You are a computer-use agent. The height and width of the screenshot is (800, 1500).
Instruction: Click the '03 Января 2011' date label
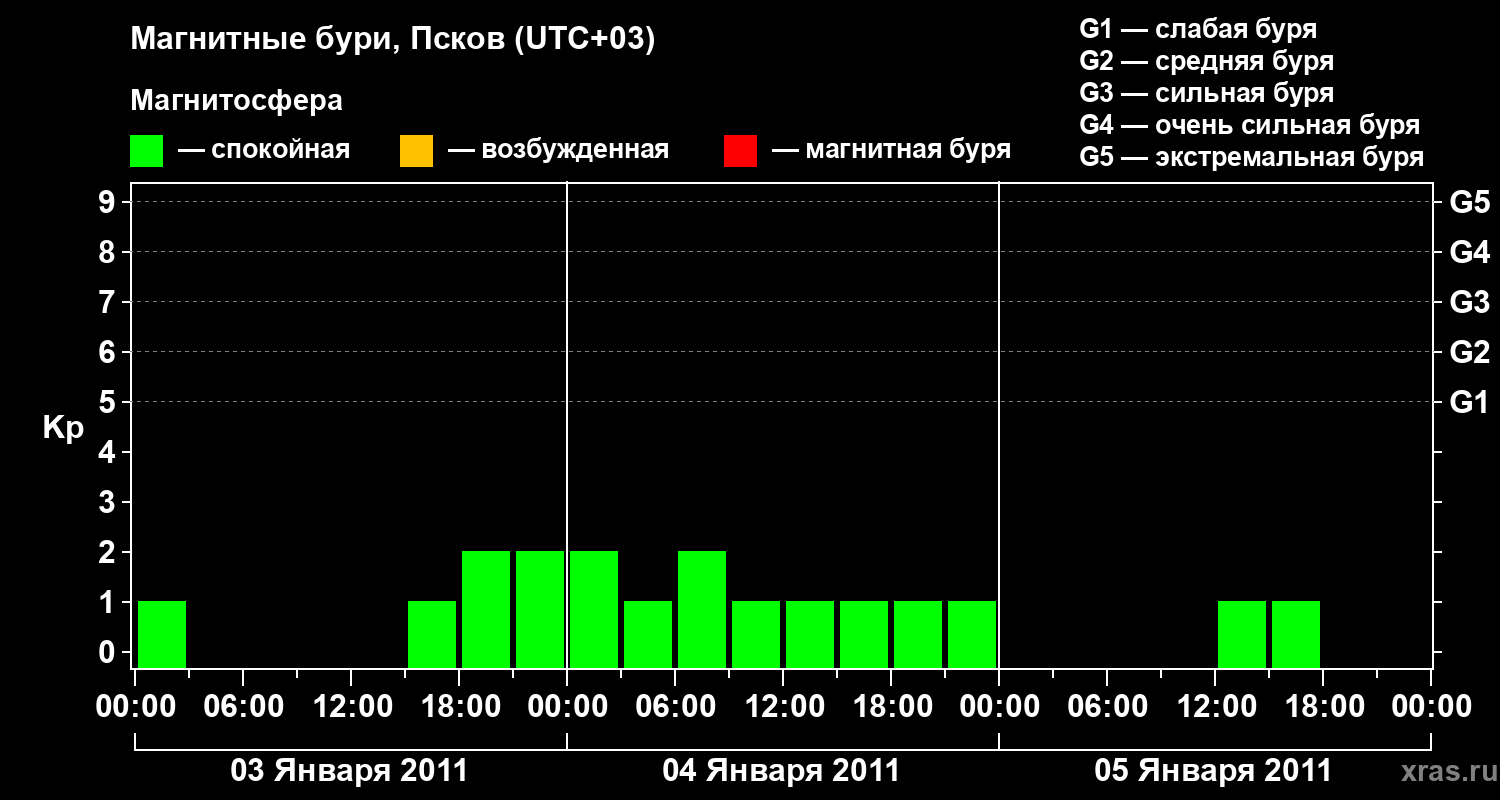pos(350,771)
